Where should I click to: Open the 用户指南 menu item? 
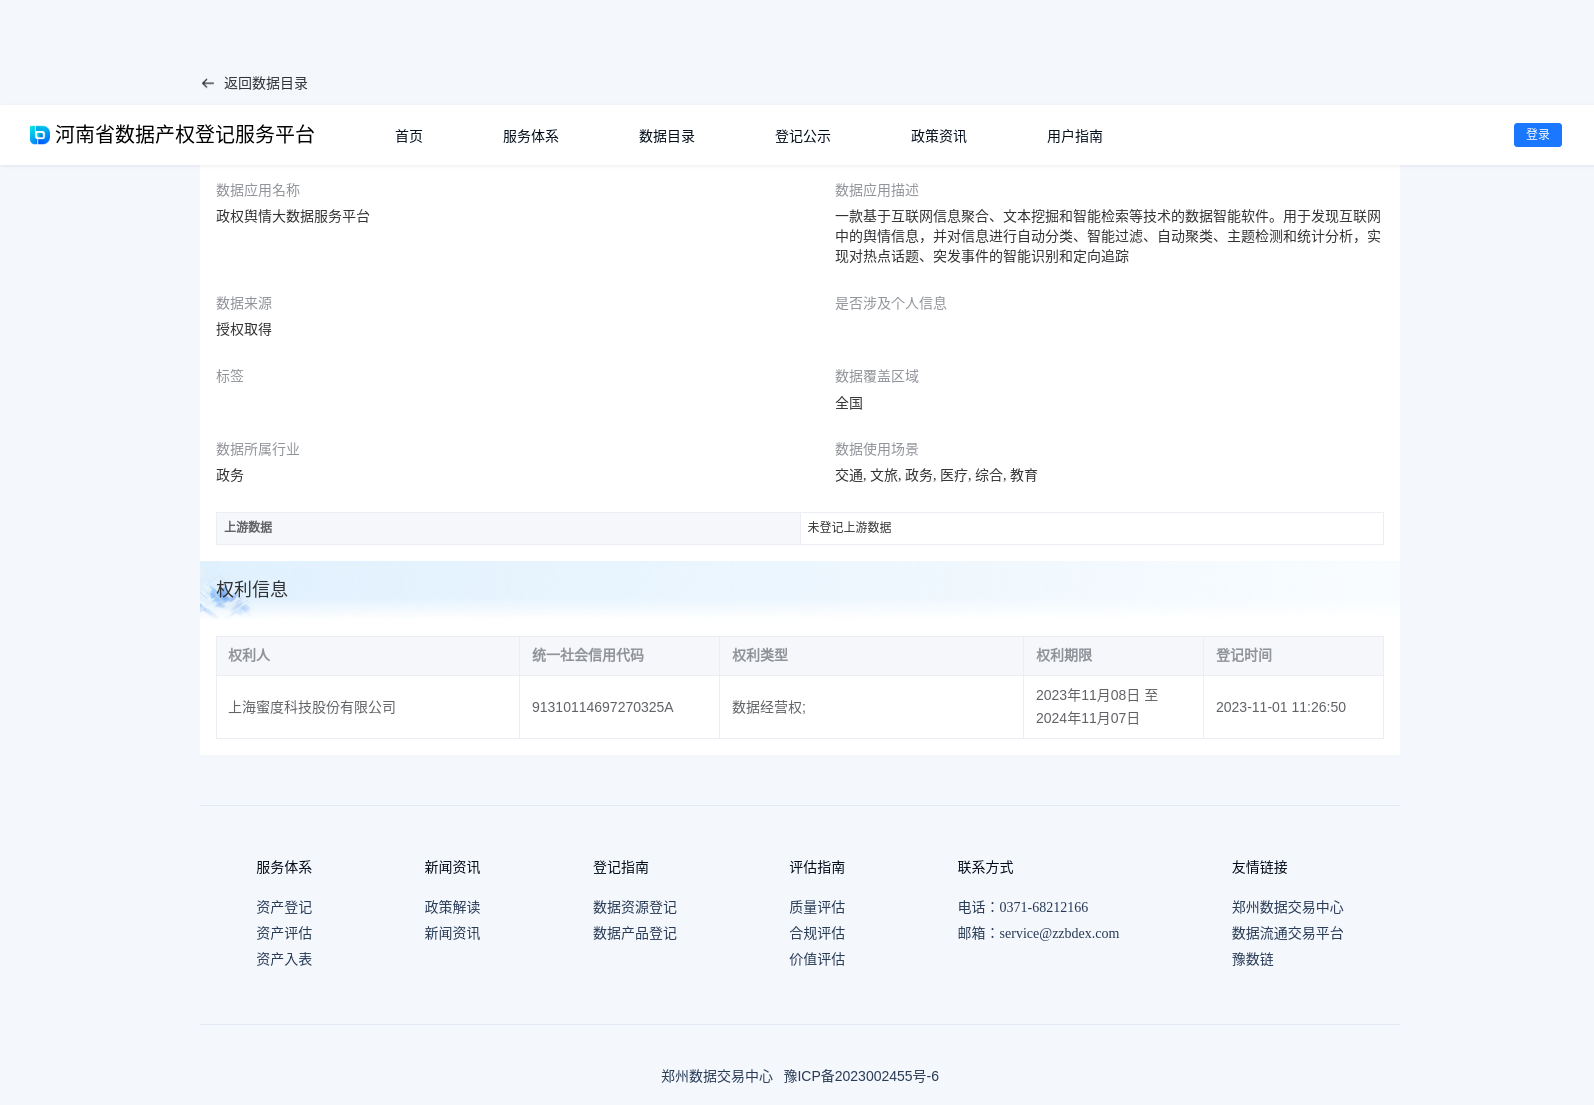tap(1075, 136)
